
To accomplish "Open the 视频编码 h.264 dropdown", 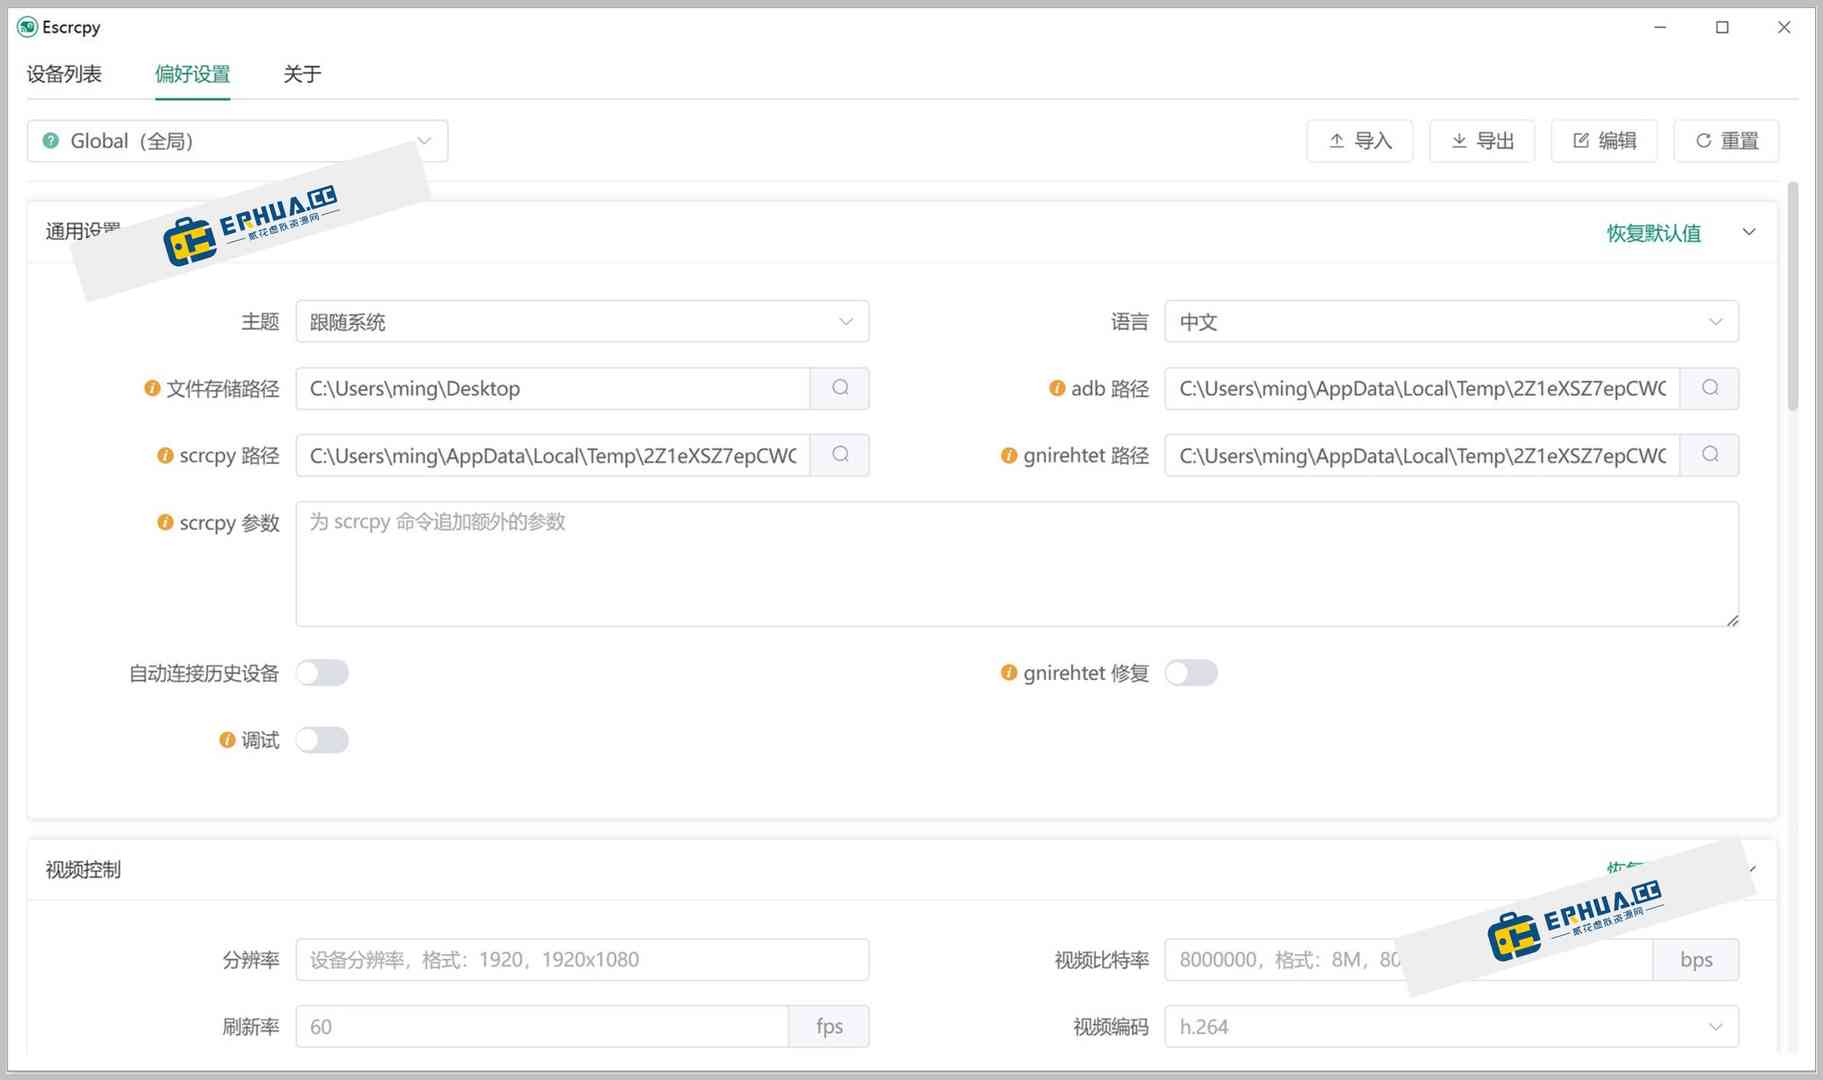I will 1451,1027.
